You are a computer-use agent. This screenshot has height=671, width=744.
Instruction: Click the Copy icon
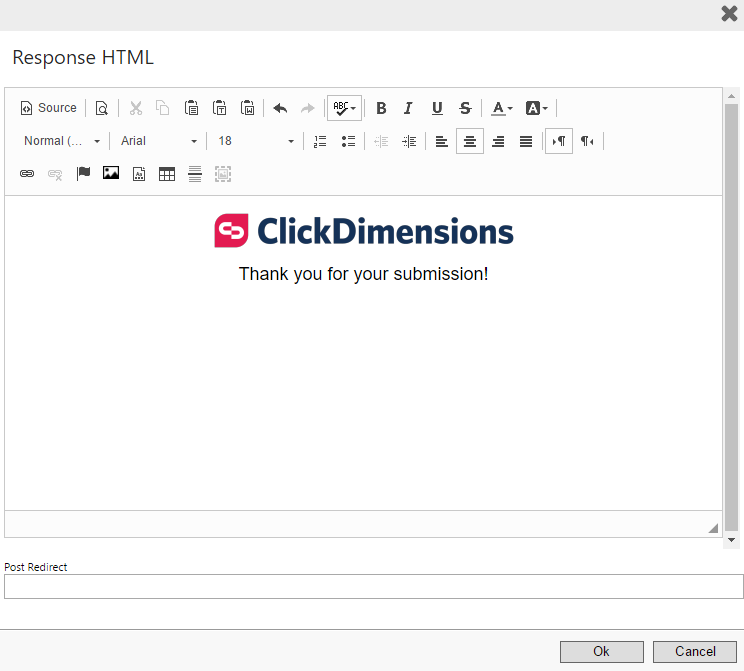click(163, 108)
